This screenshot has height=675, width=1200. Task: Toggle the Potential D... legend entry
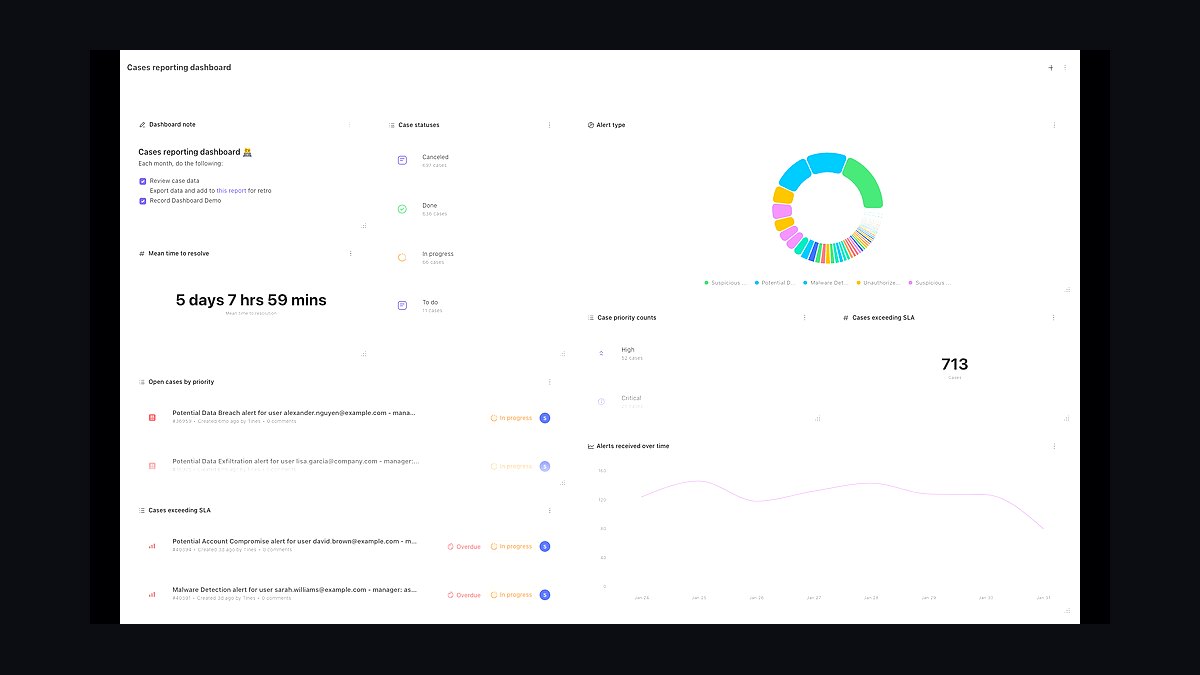[x=775, y=283]
